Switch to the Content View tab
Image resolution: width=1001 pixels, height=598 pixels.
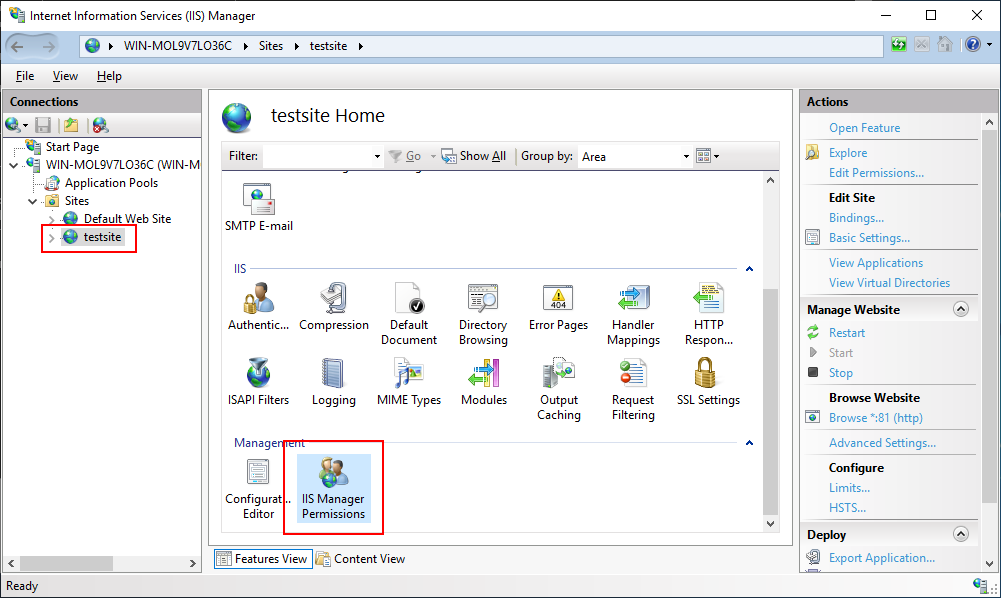pyautogui.click(x=360, y=559)
